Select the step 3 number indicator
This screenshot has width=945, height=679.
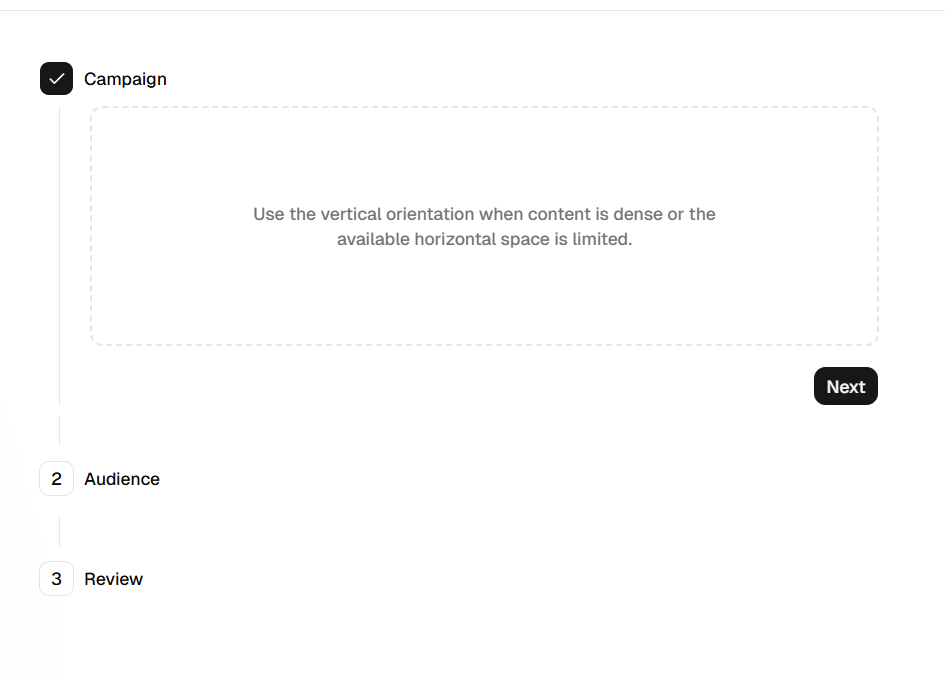[x=57, y=578]
